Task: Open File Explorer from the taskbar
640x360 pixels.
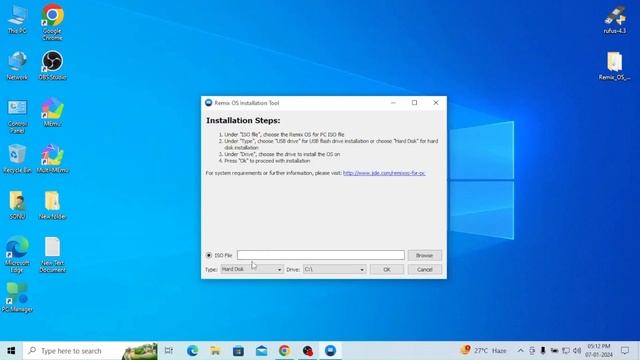Action: [215, 351]
